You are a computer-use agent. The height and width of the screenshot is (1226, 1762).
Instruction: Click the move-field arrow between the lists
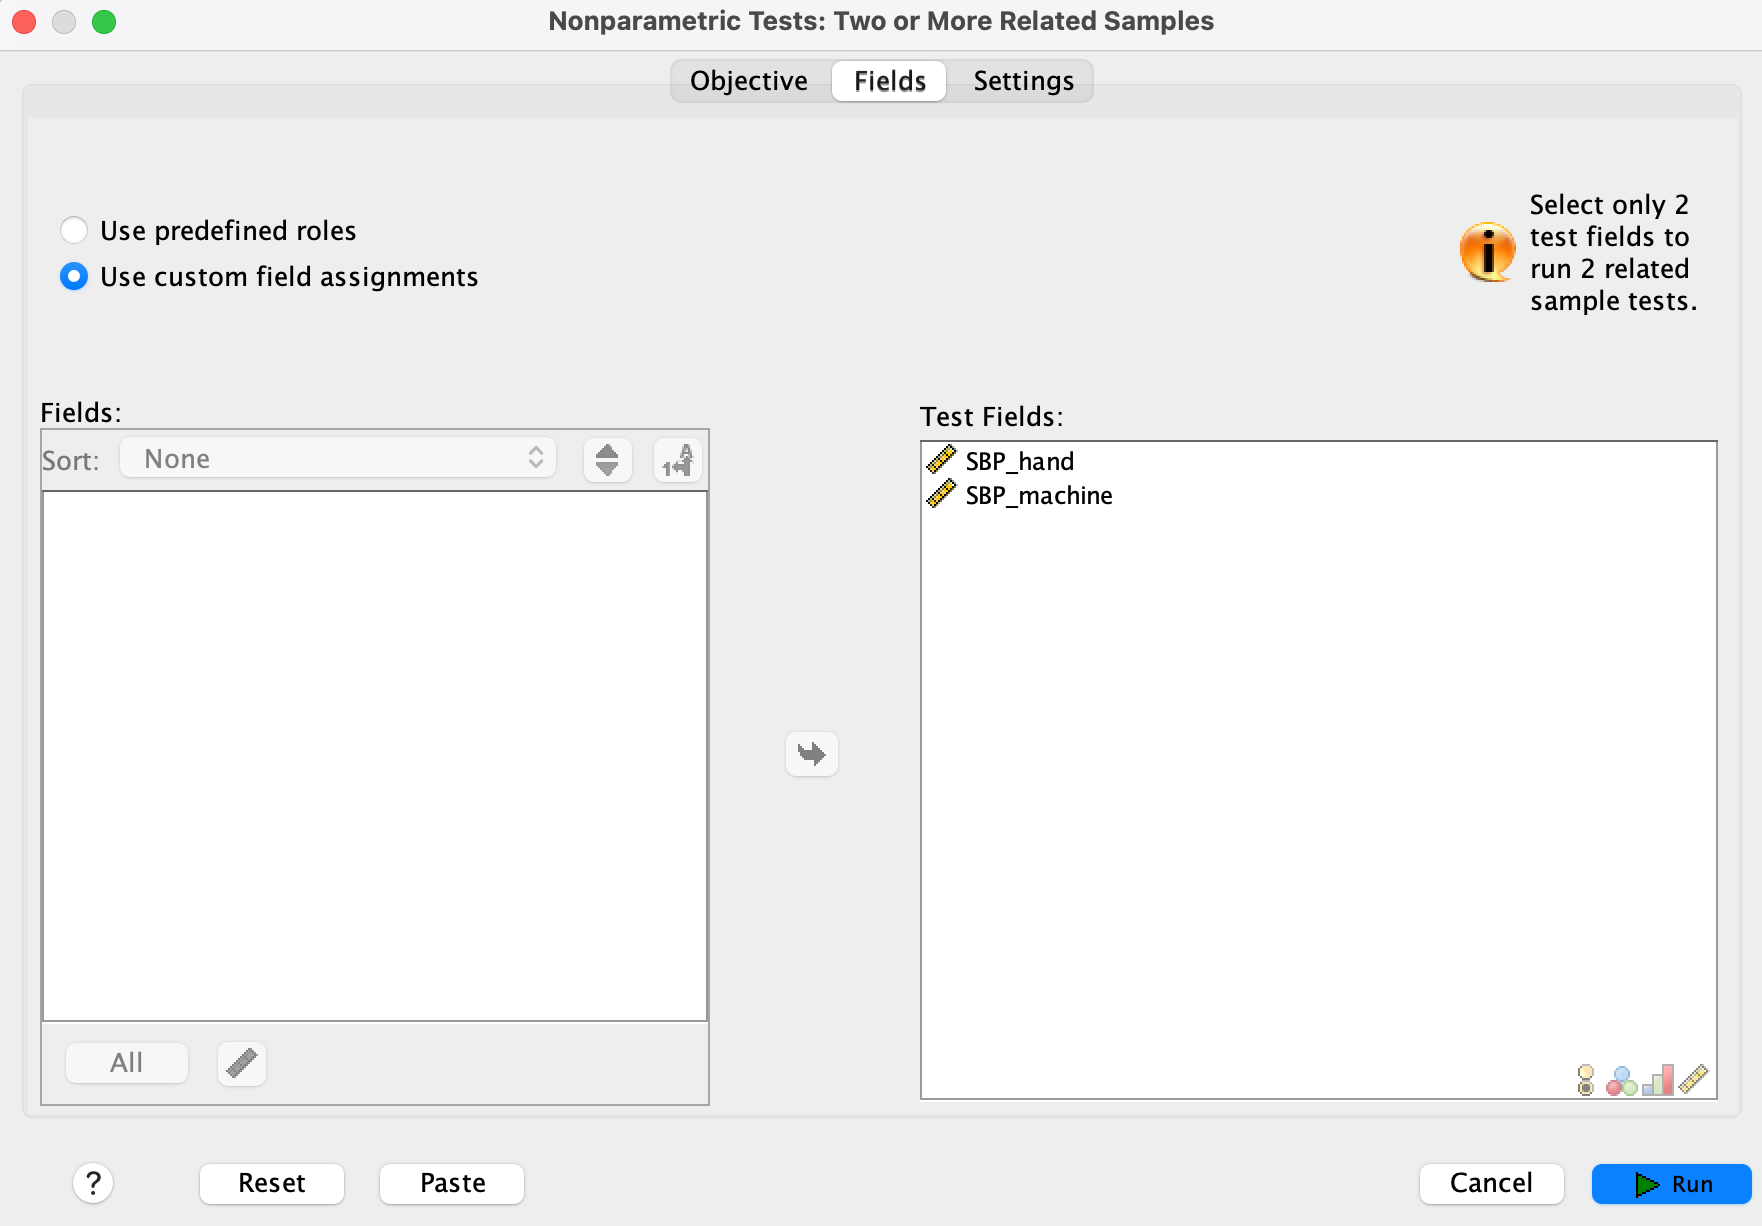point(811,754)
